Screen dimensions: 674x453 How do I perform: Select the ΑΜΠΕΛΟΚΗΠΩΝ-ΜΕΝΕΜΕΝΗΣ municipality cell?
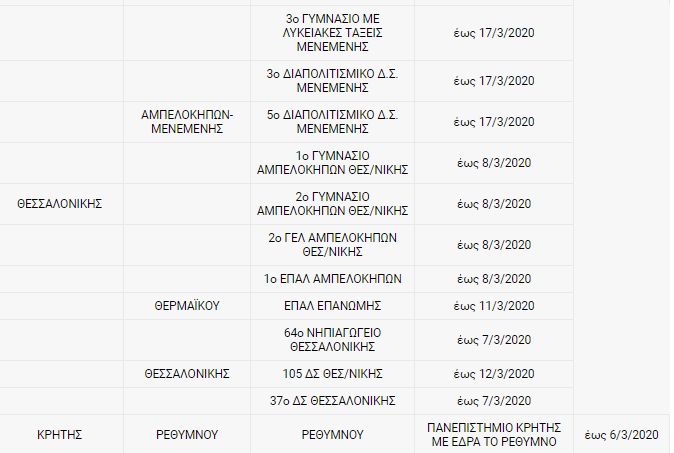(x=187, y=122)
